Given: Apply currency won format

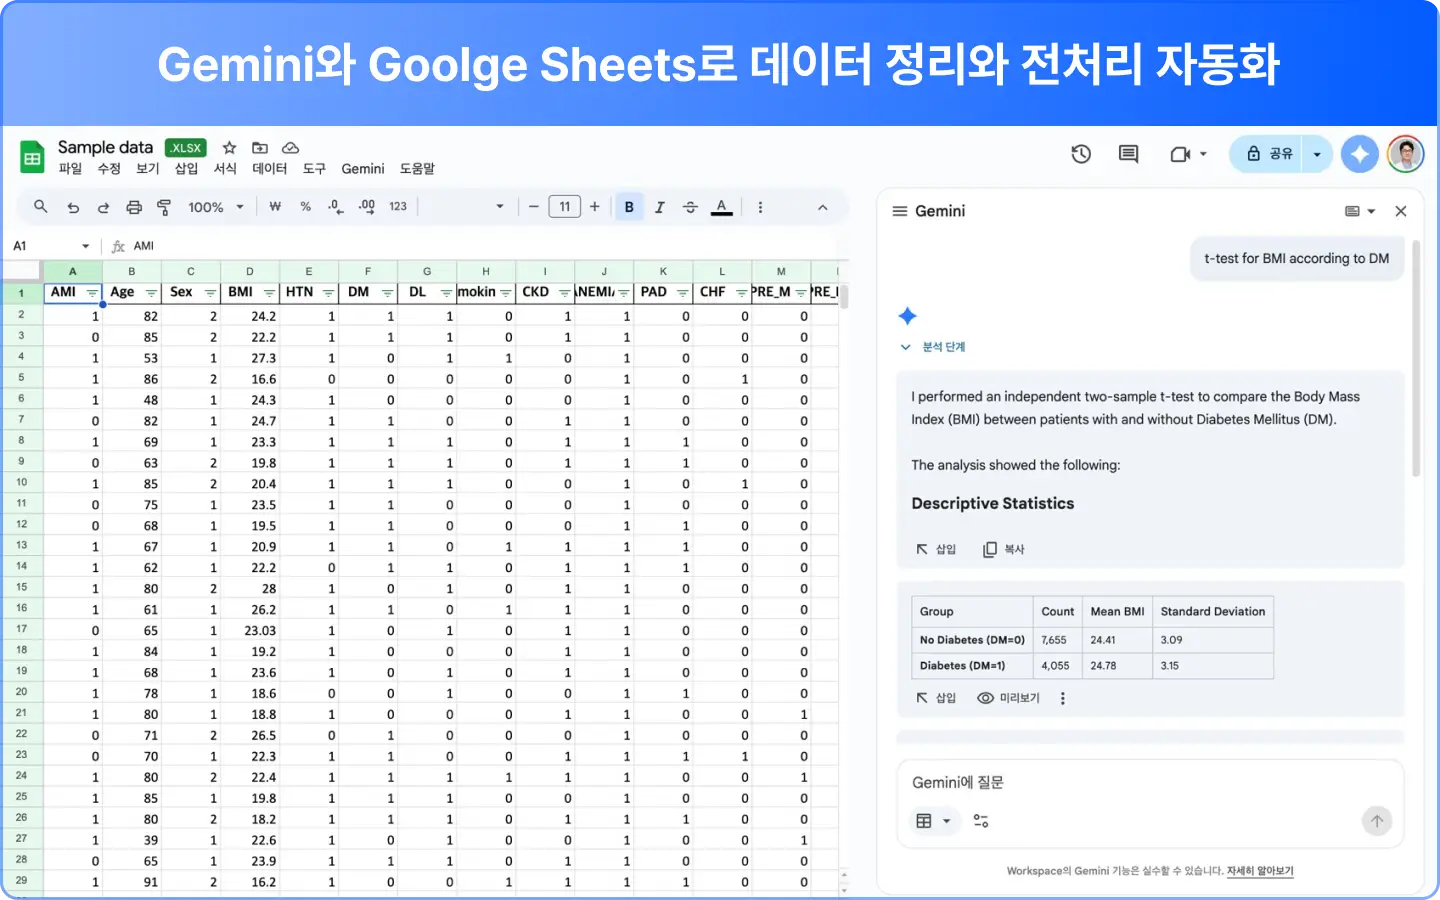Looking at the screenshot, I should click(x=275, y=207).
